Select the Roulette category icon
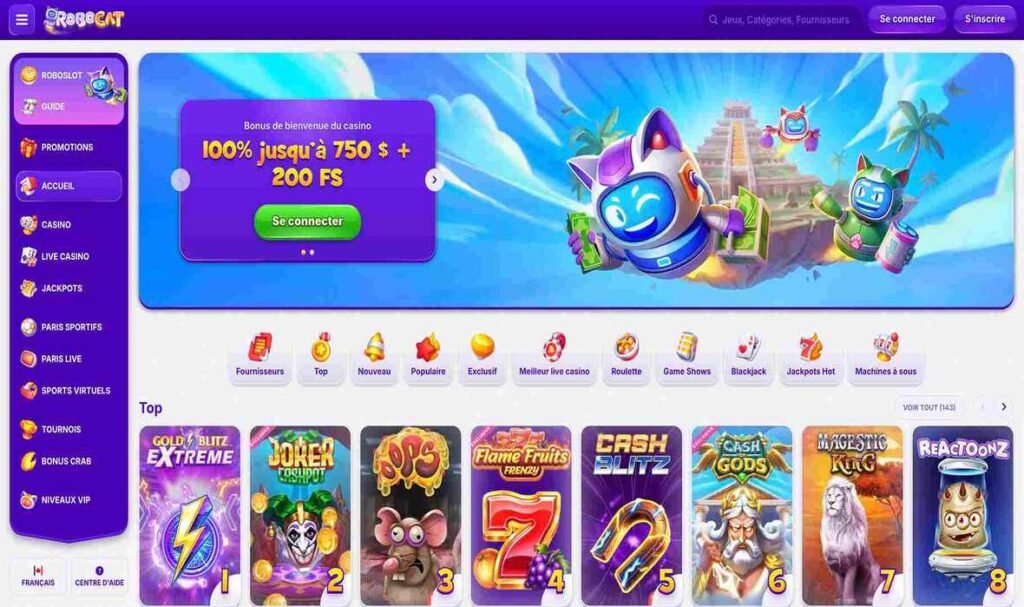1024x607 pixels. (x=626, y=347)
